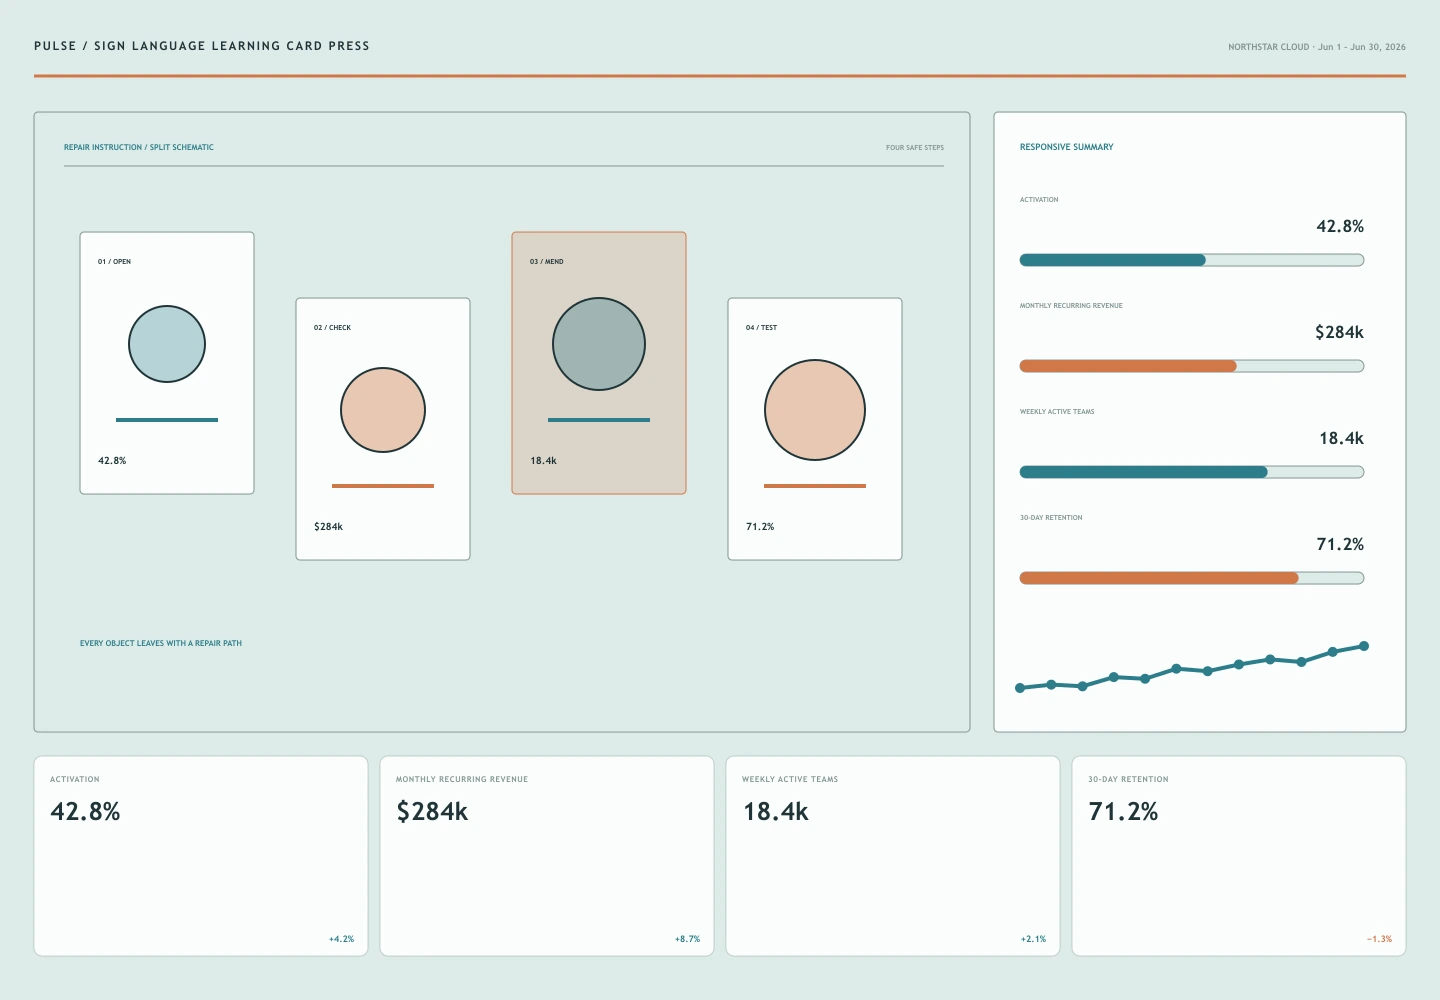Click the Activation progress bar
The height and width of the screenshot is (1000, 1440).
pyautogui.click(x=1192, y=260)
